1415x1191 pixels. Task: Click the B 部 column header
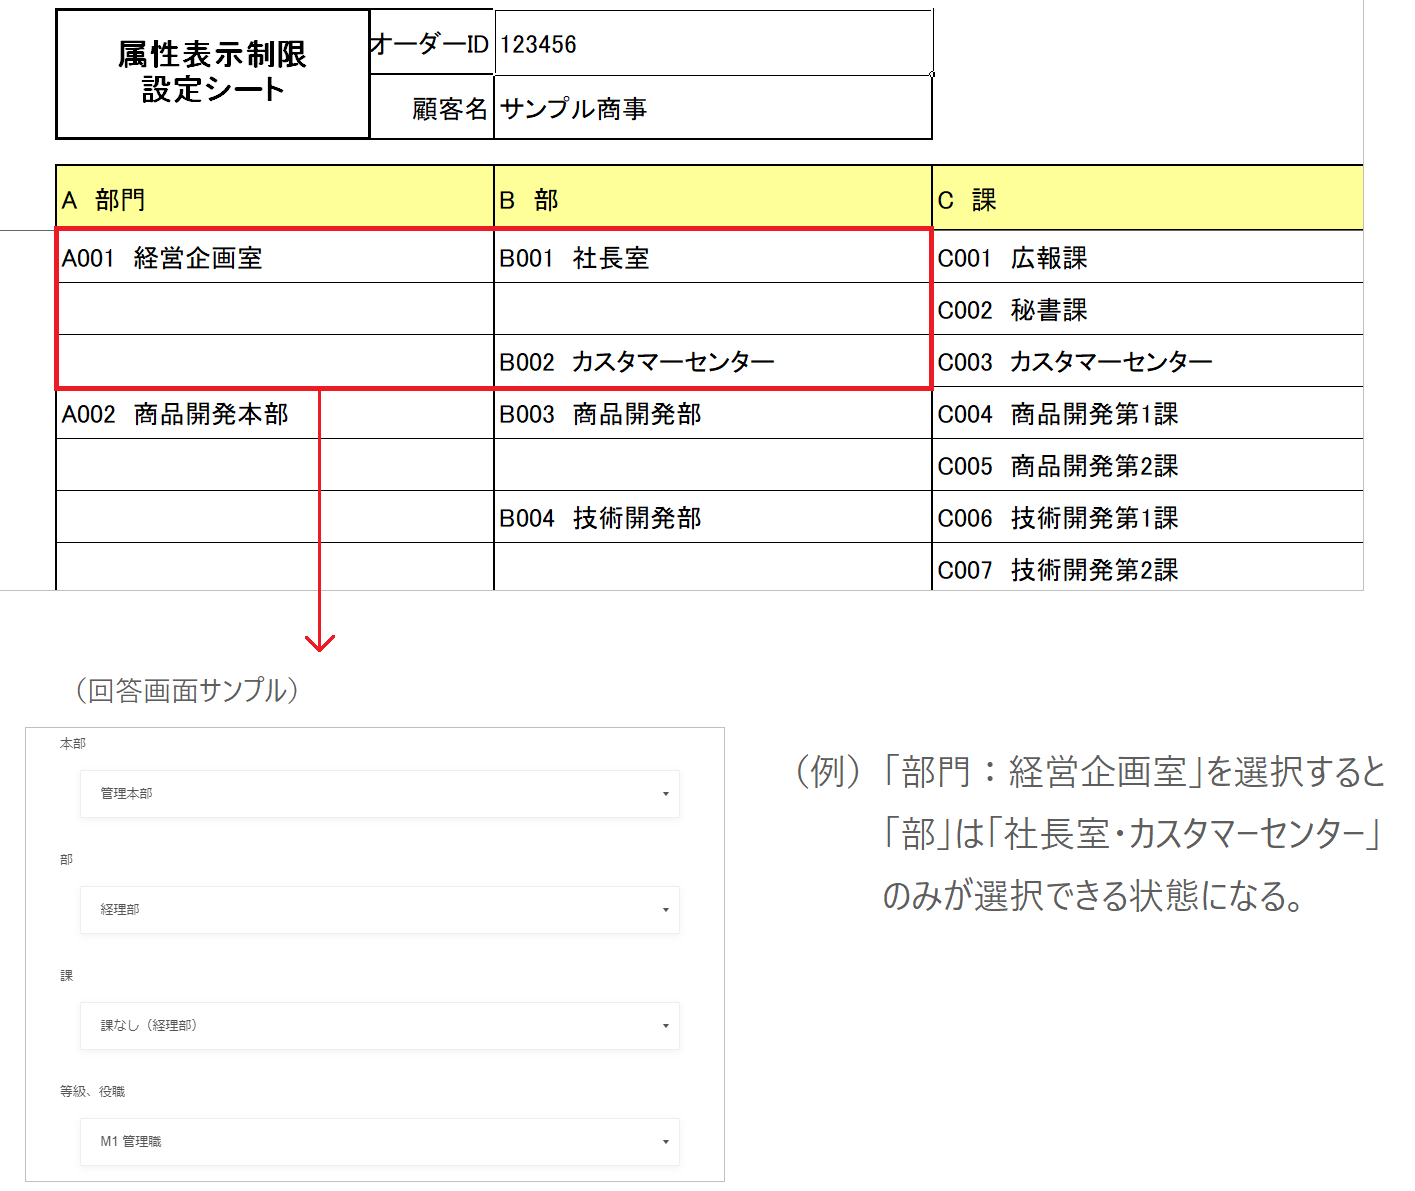pyautogui.click(x=712, y=200)
